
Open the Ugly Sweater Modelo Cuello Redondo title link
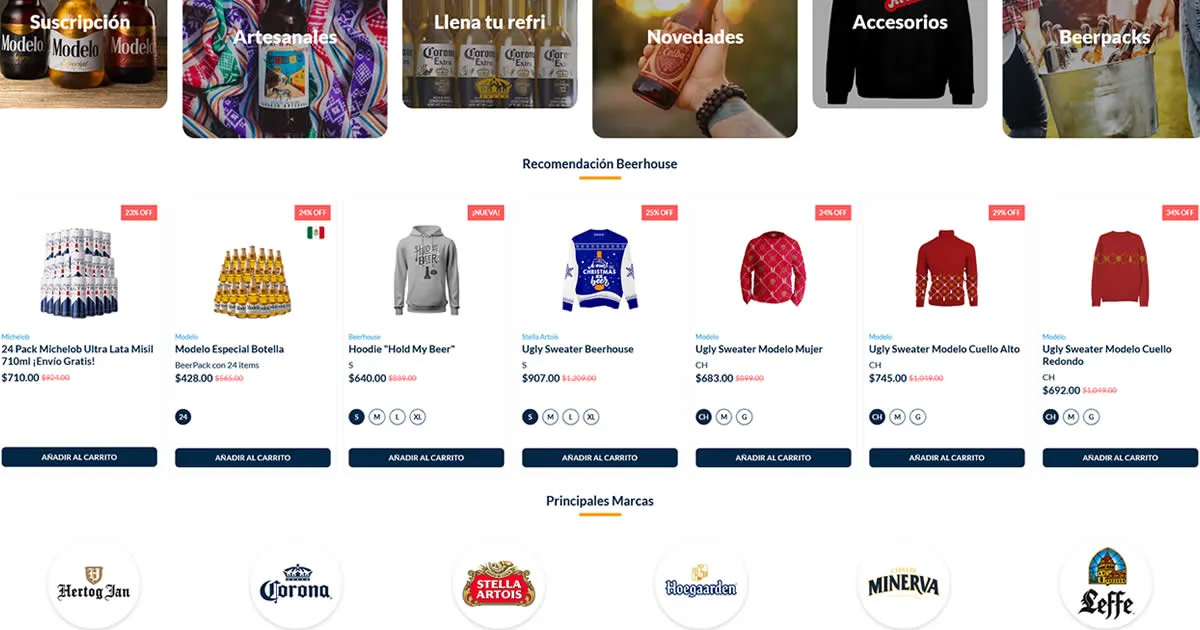click(x=1107, y=355)
